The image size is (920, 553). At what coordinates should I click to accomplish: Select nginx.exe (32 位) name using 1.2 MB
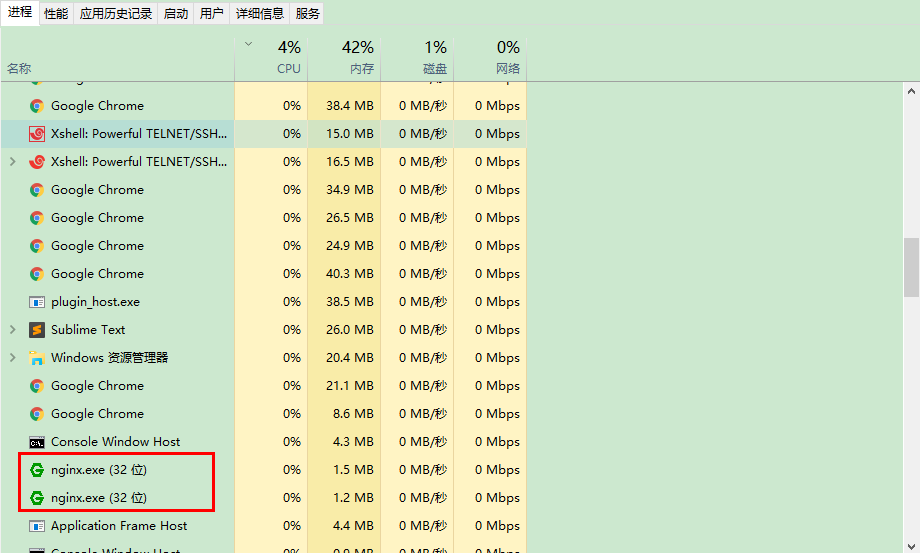pyautogui.click(x=99, y=498)
